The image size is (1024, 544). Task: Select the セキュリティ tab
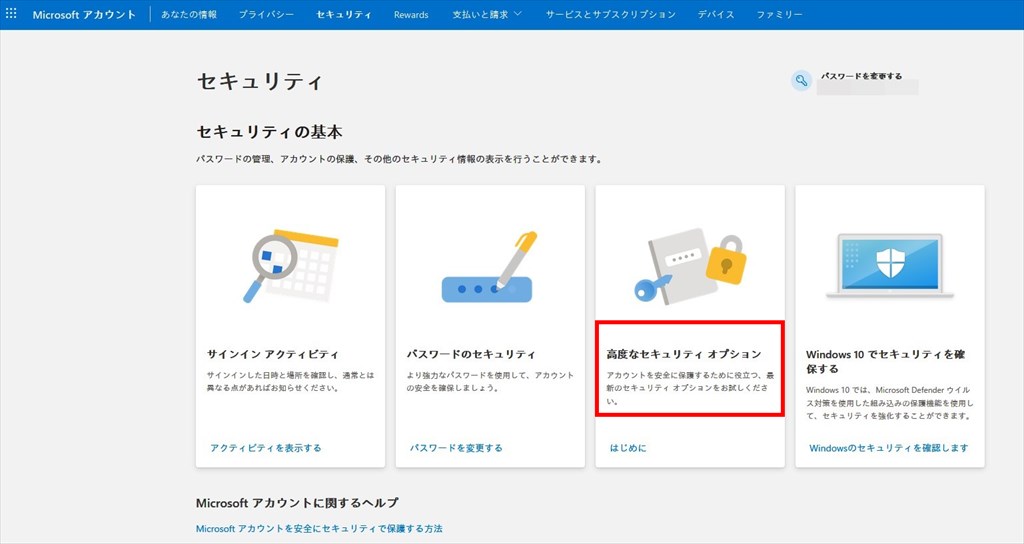point(344,15)
